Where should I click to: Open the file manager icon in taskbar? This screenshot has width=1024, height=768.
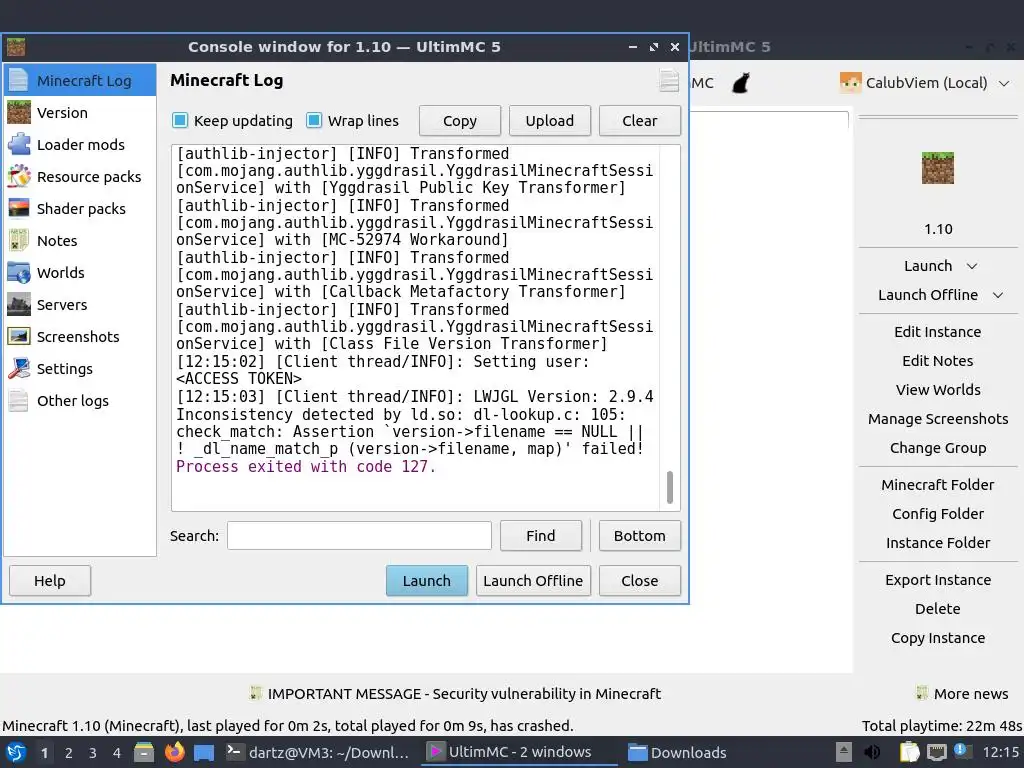click(144, 752)
